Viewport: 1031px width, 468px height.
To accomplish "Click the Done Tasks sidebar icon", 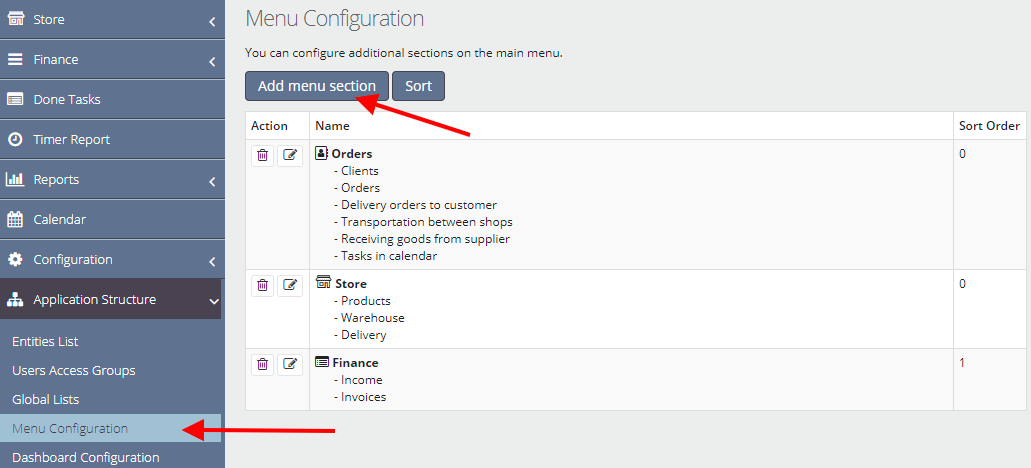I will (15, 99).
